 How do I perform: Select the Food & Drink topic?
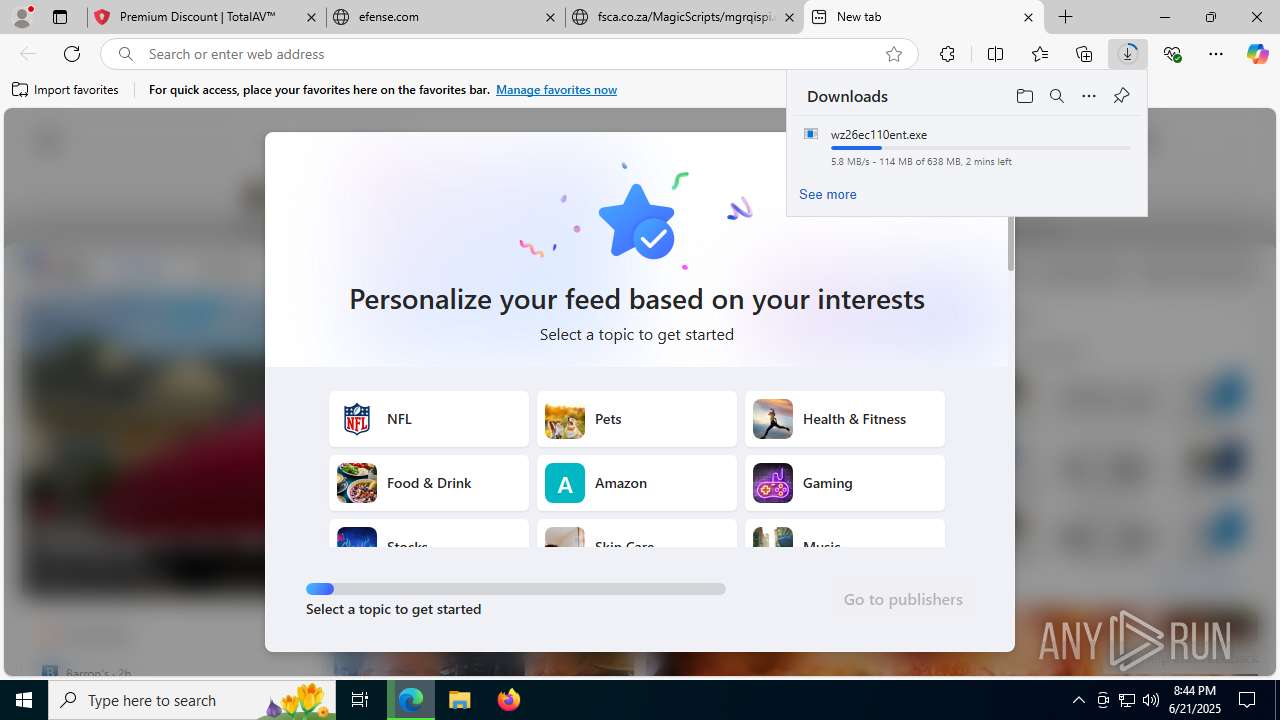(429, 483)
